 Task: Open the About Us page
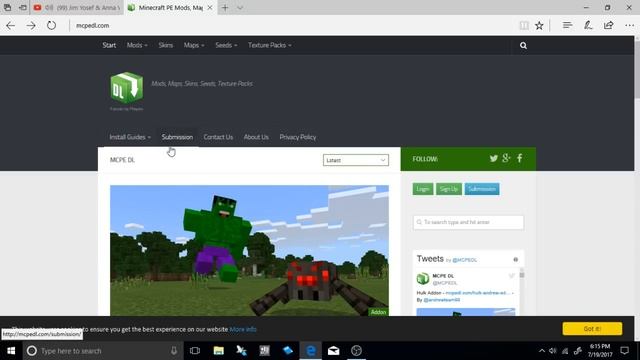(x=256, y=137)
